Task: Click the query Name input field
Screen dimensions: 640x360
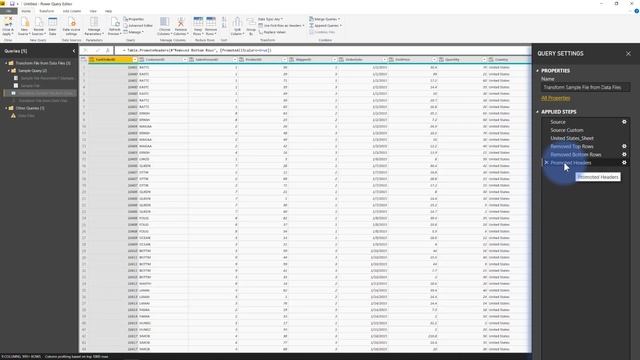Action: click(586, 87)
